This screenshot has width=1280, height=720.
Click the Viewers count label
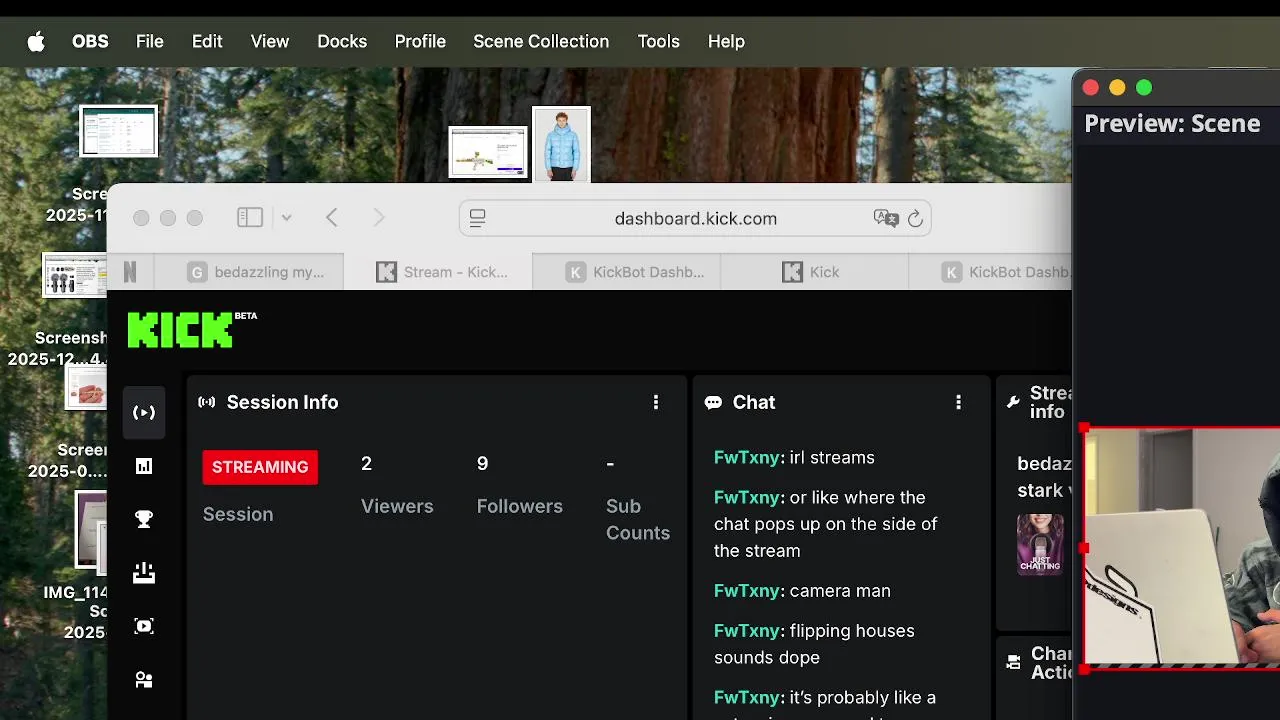coord(397,506)
